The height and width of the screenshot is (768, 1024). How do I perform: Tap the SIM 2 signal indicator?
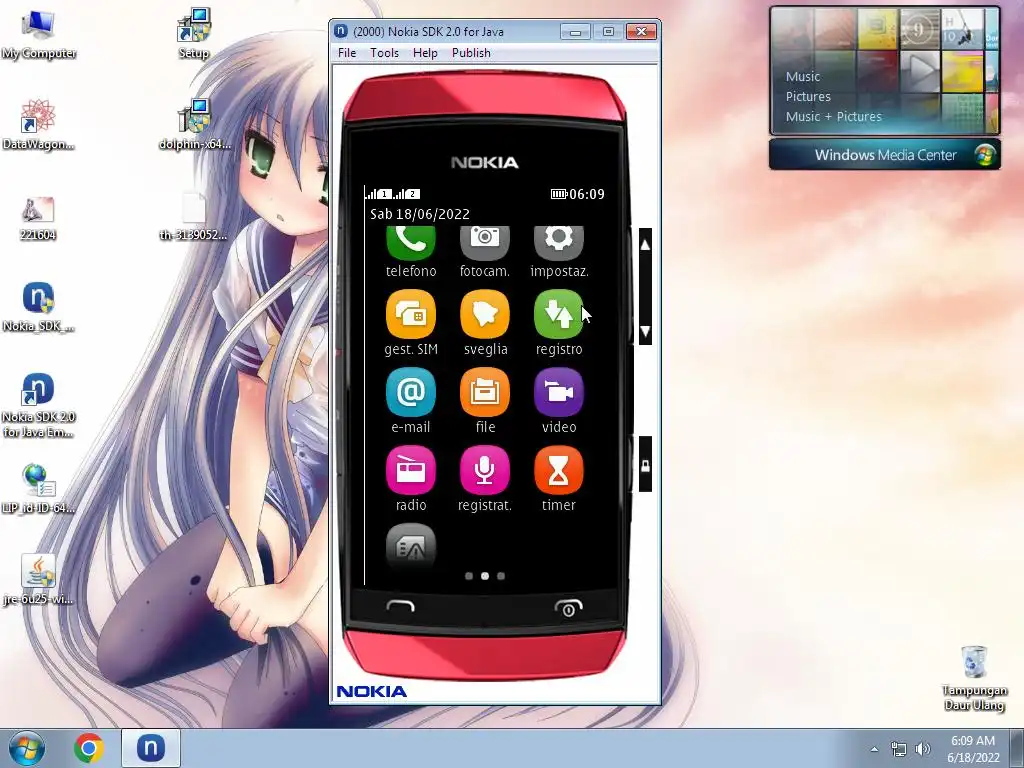pos(407,194)
